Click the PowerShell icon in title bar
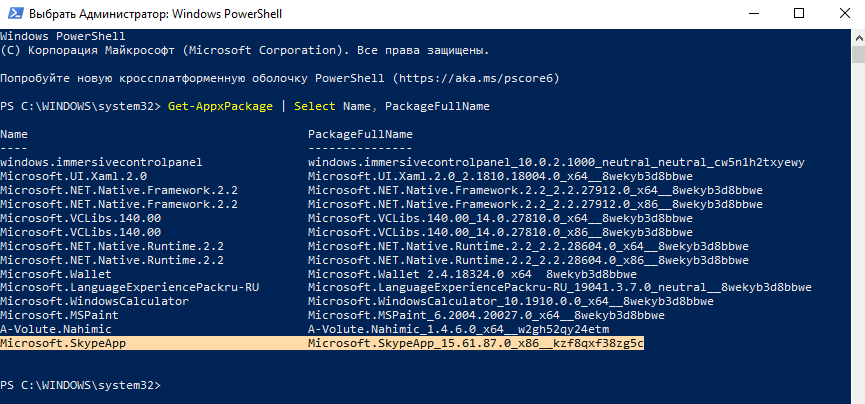This screenshot has height=404, width=865. [x=14, y=14]
